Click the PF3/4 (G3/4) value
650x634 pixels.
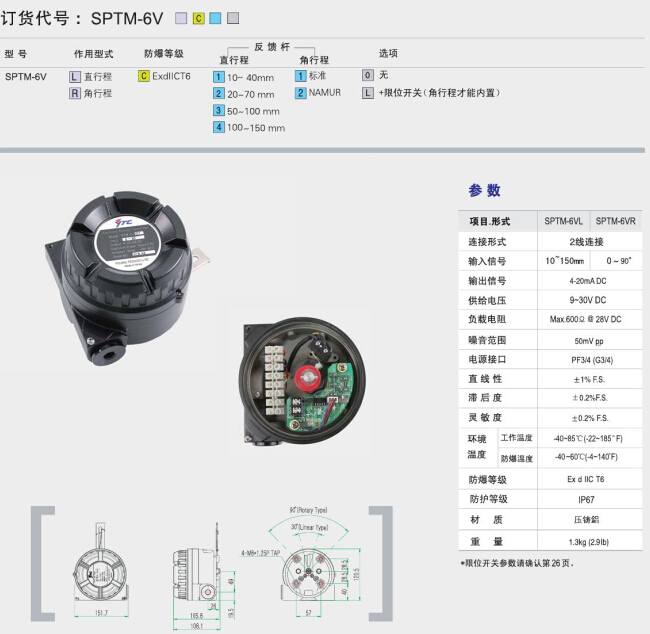tap(592, 360)
